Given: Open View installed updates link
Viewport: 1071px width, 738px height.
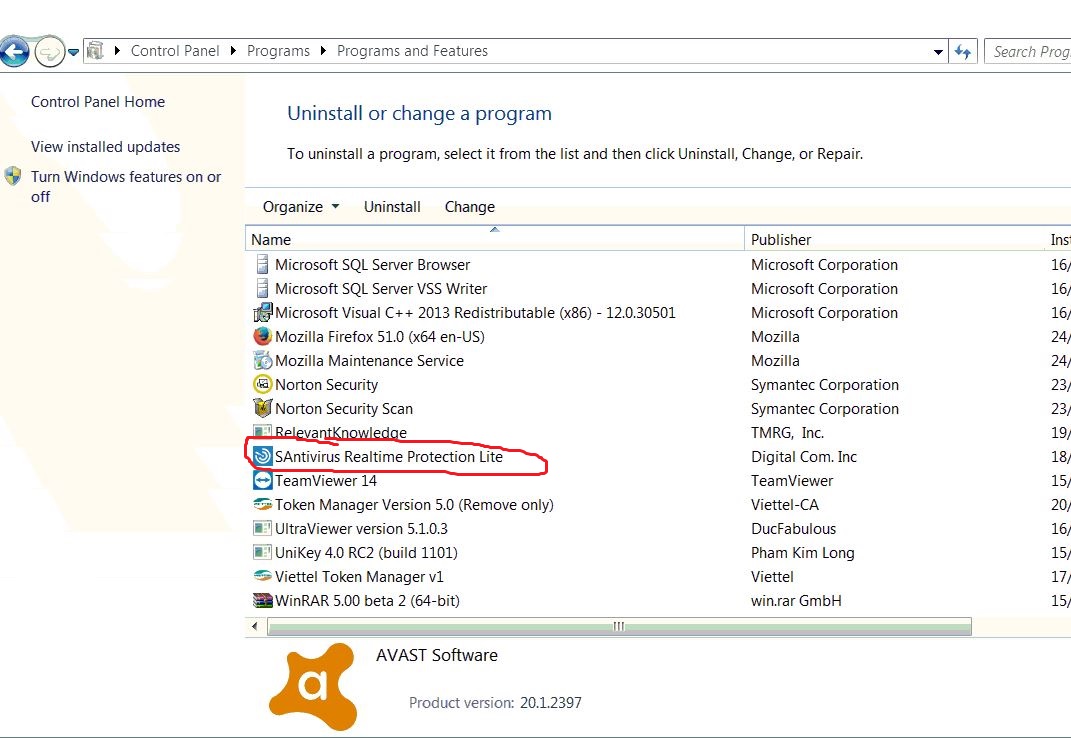Looking at the screenshot, I should click(105, 147).
